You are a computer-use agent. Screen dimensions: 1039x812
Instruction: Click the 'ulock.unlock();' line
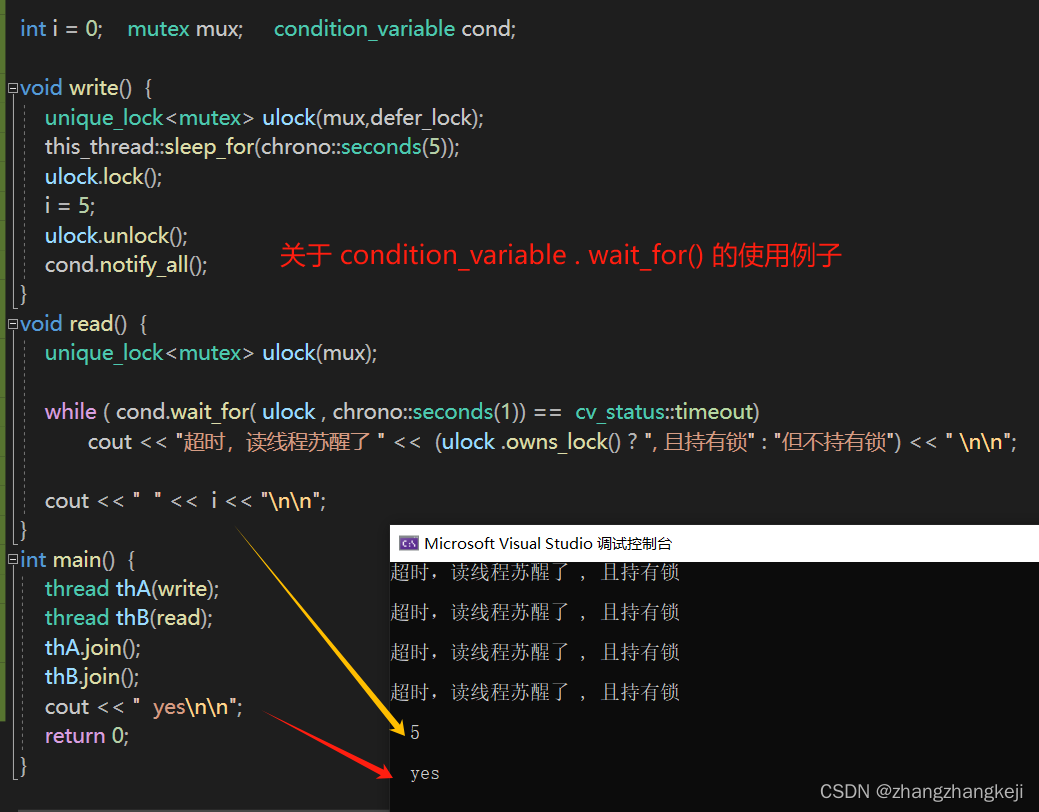[116, 235]
